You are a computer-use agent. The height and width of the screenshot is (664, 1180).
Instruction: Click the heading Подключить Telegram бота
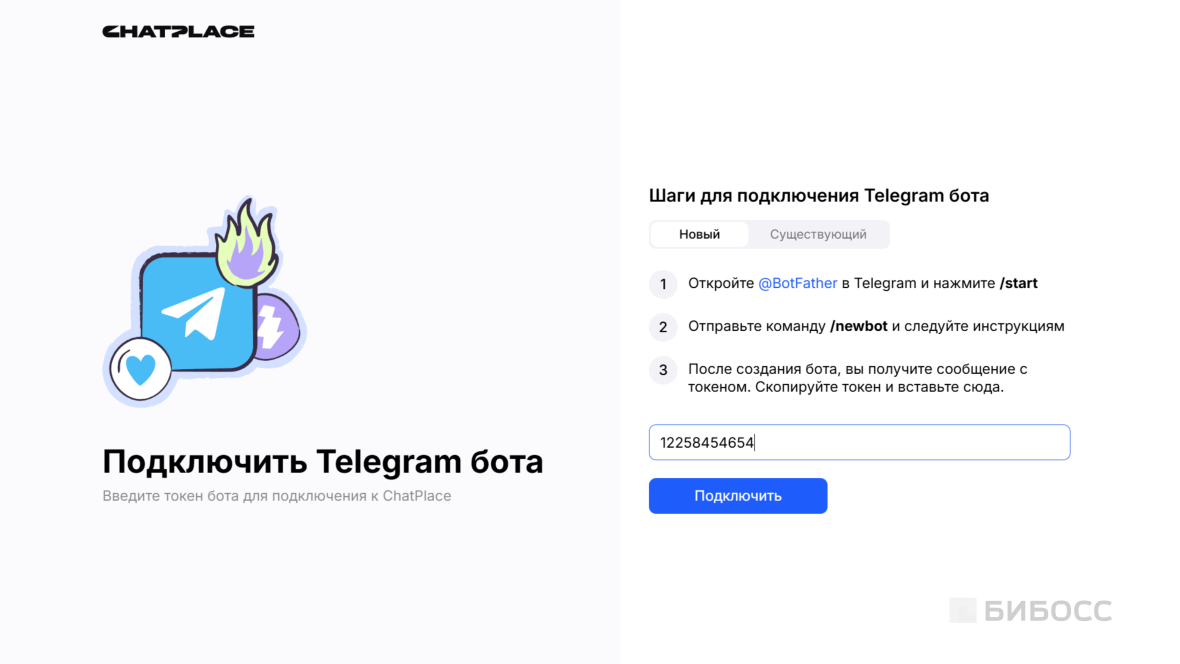[323, 461]
